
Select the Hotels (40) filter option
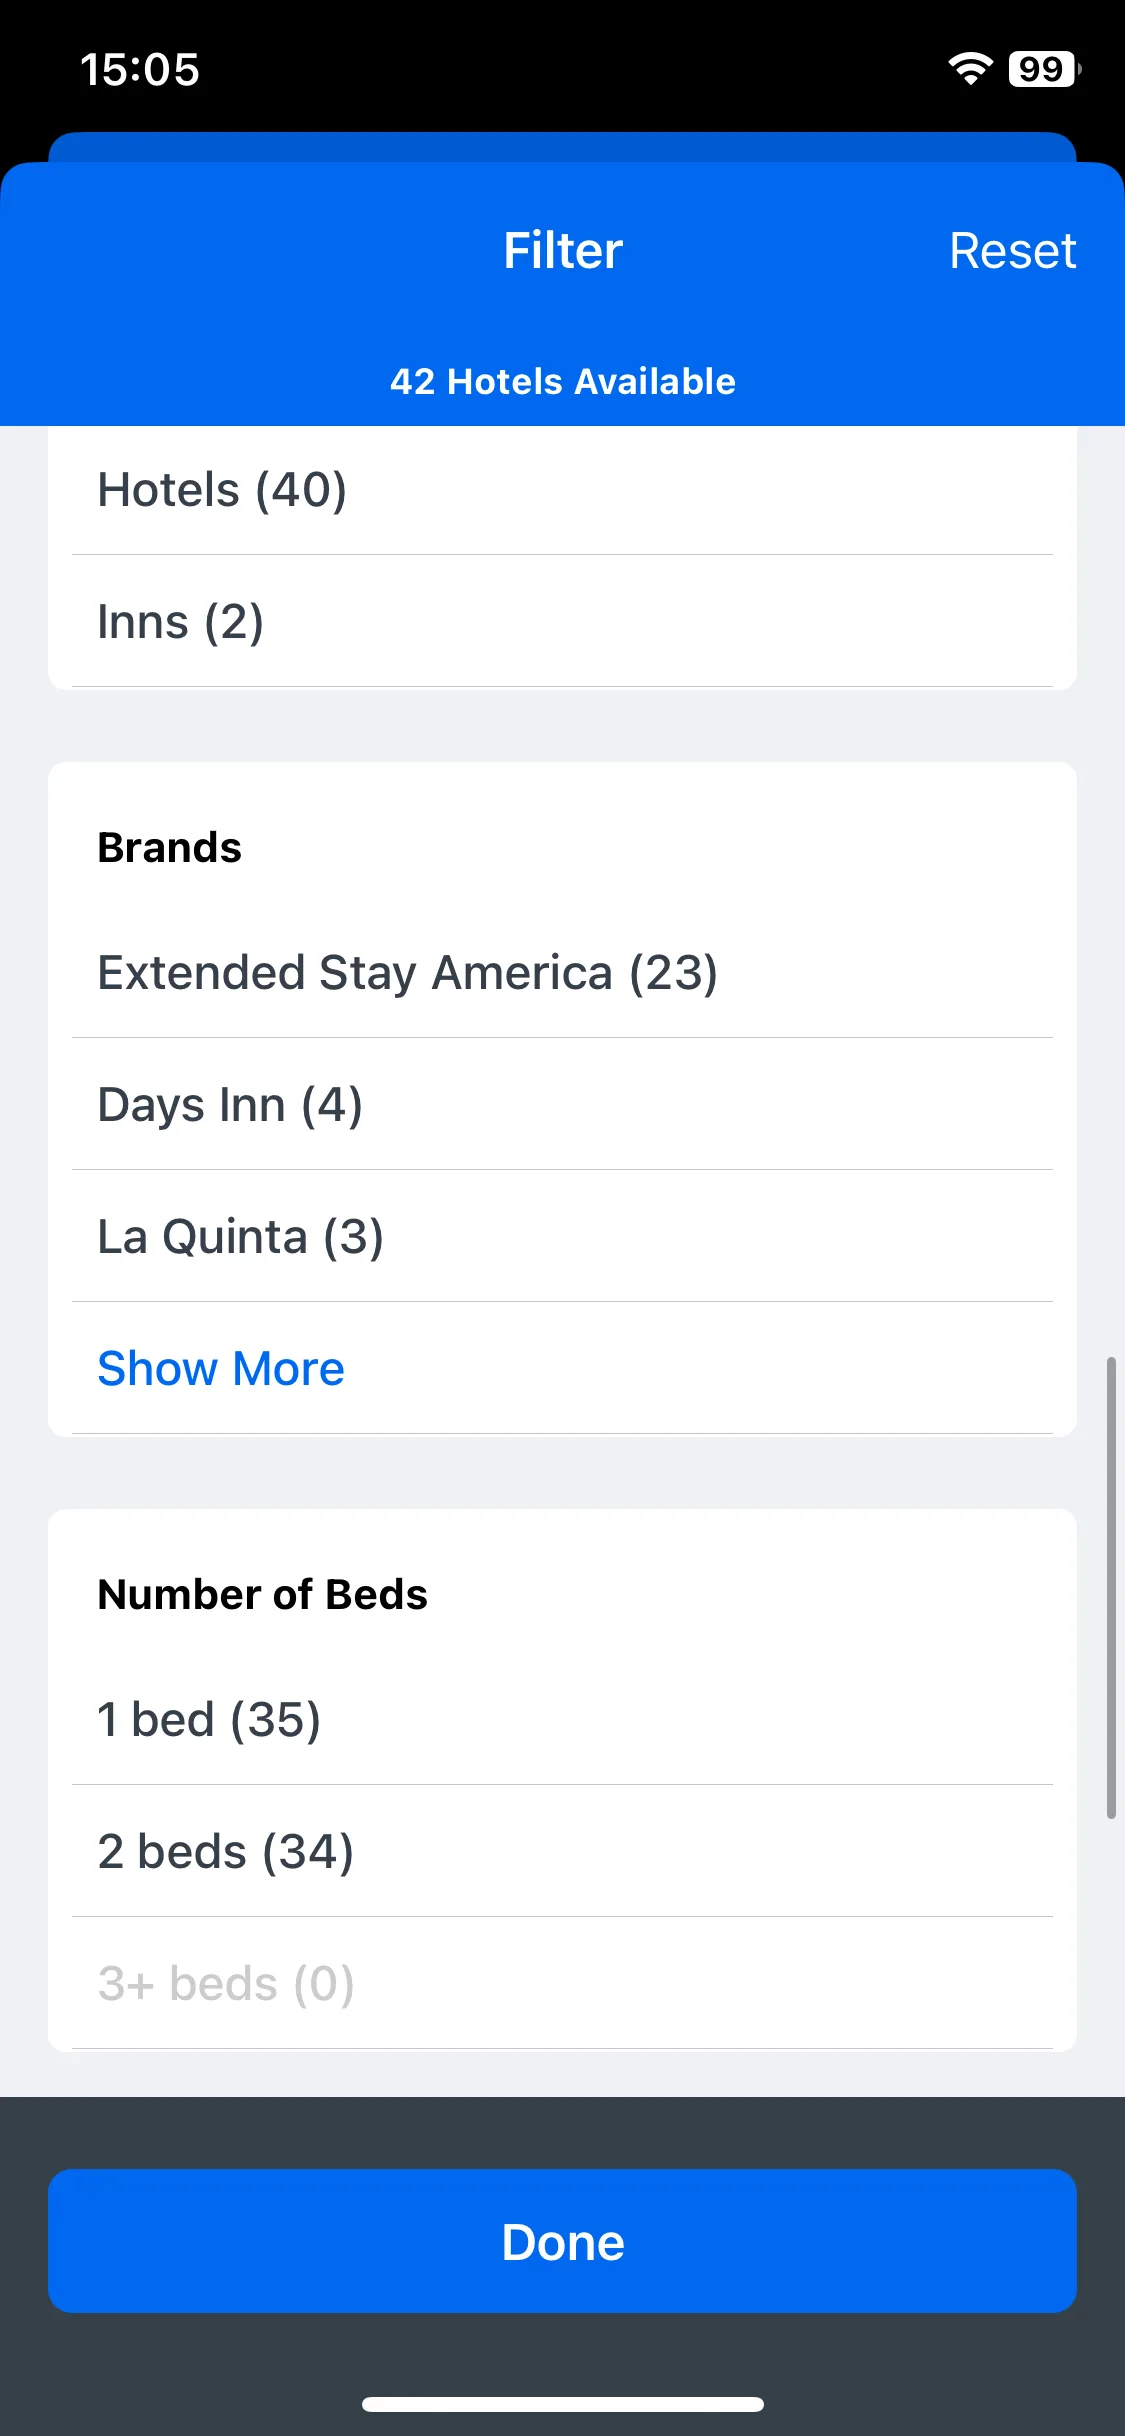[562, 490]
